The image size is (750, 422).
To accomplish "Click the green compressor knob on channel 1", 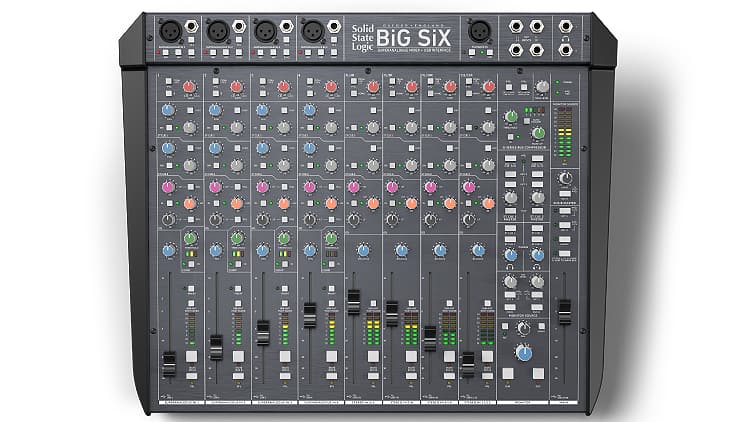I will click(190, 238).
